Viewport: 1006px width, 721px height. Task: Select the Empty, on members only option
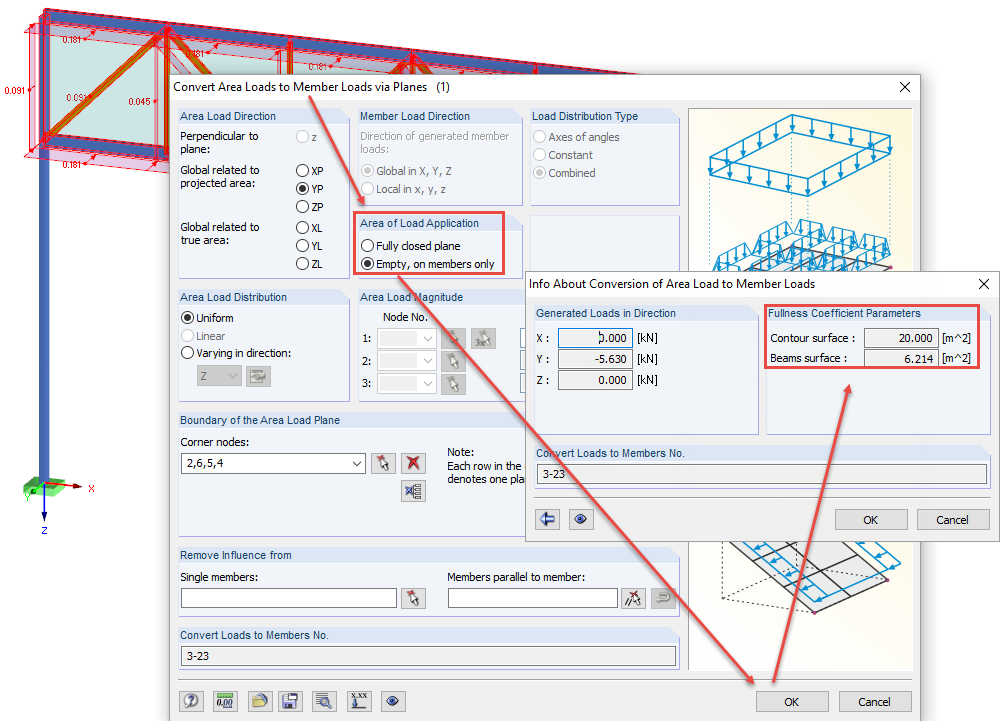coord(368,262)
